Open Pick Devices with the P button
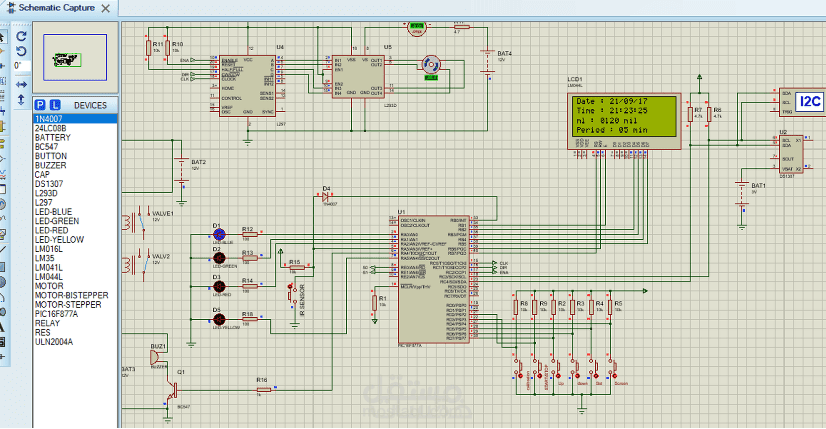The height and width of the screenshot is (429, 826). [x=40, y=105]
